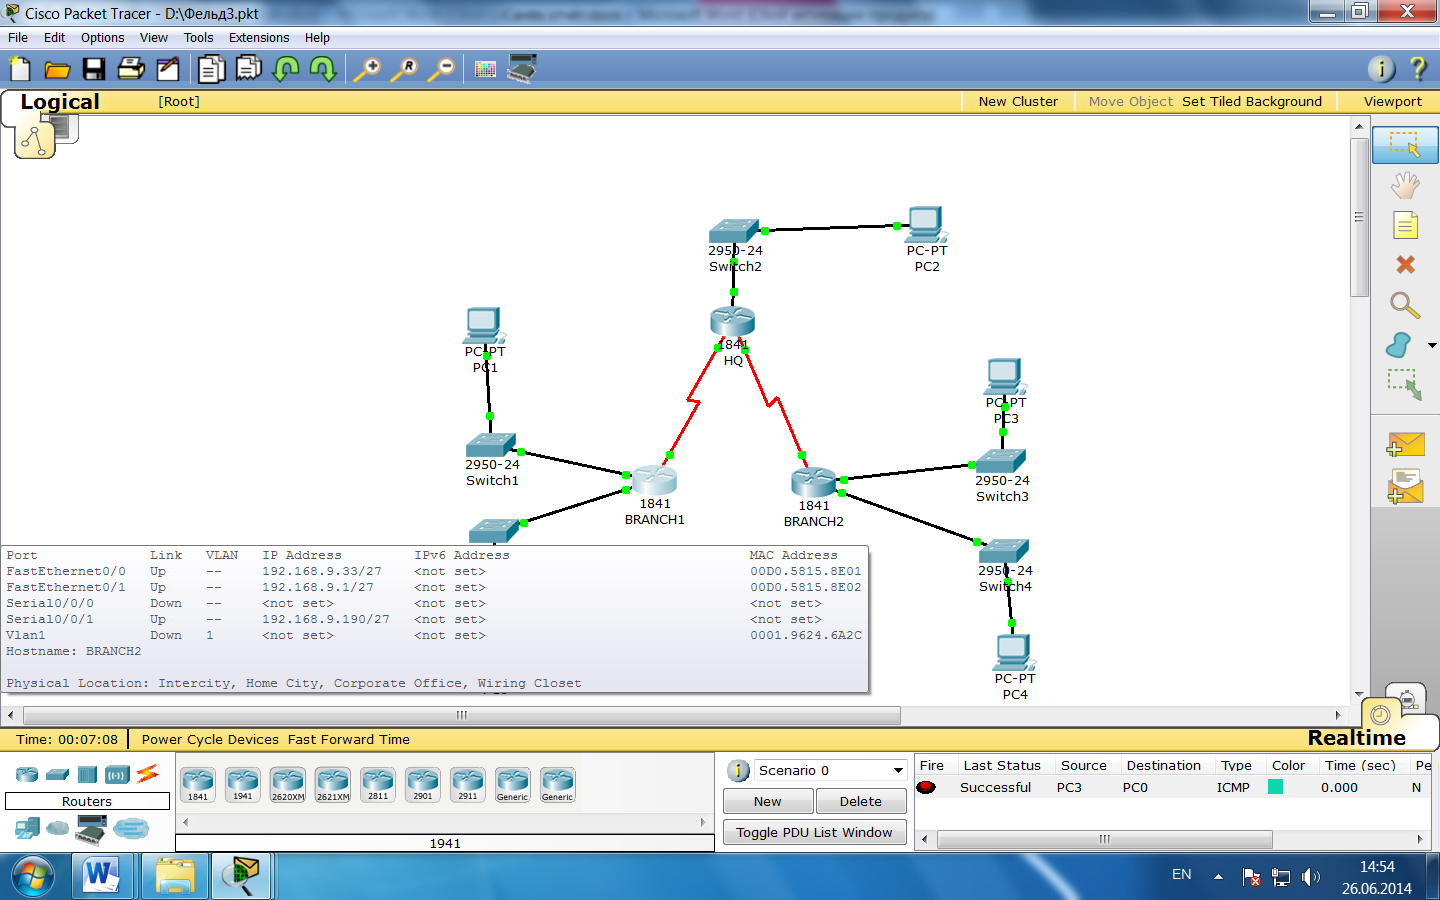Click Set Tiled Background
The width and height of the screenshot is (1440, 900).
click(x=1252, y=101)
